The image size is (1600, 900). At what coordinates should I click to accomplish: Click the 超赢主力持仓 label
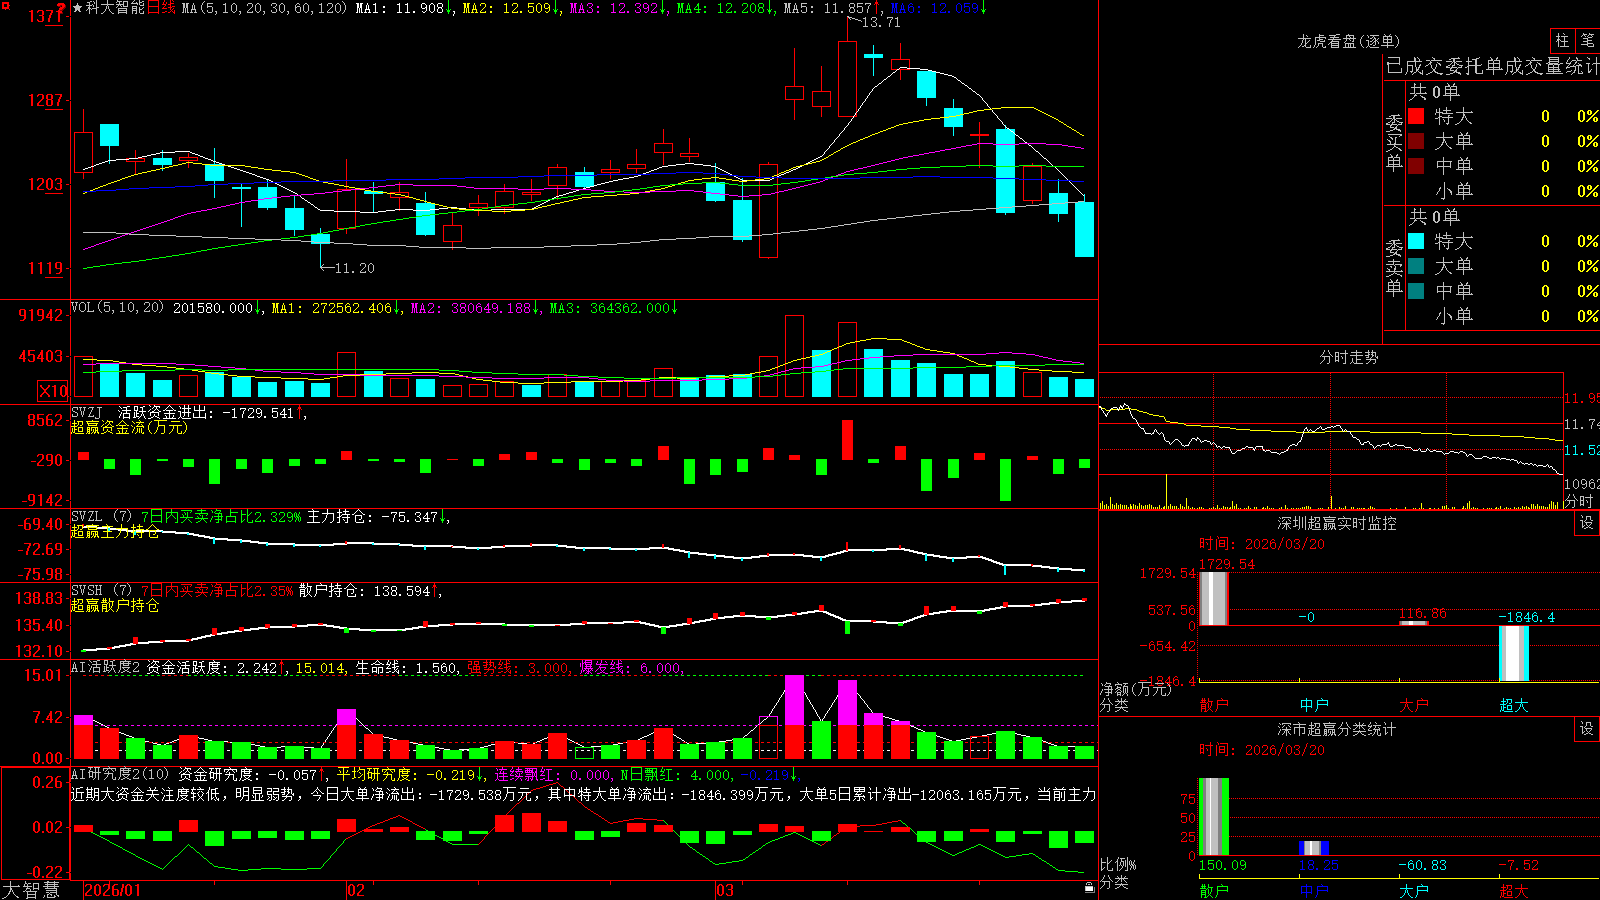pos(115,531)
